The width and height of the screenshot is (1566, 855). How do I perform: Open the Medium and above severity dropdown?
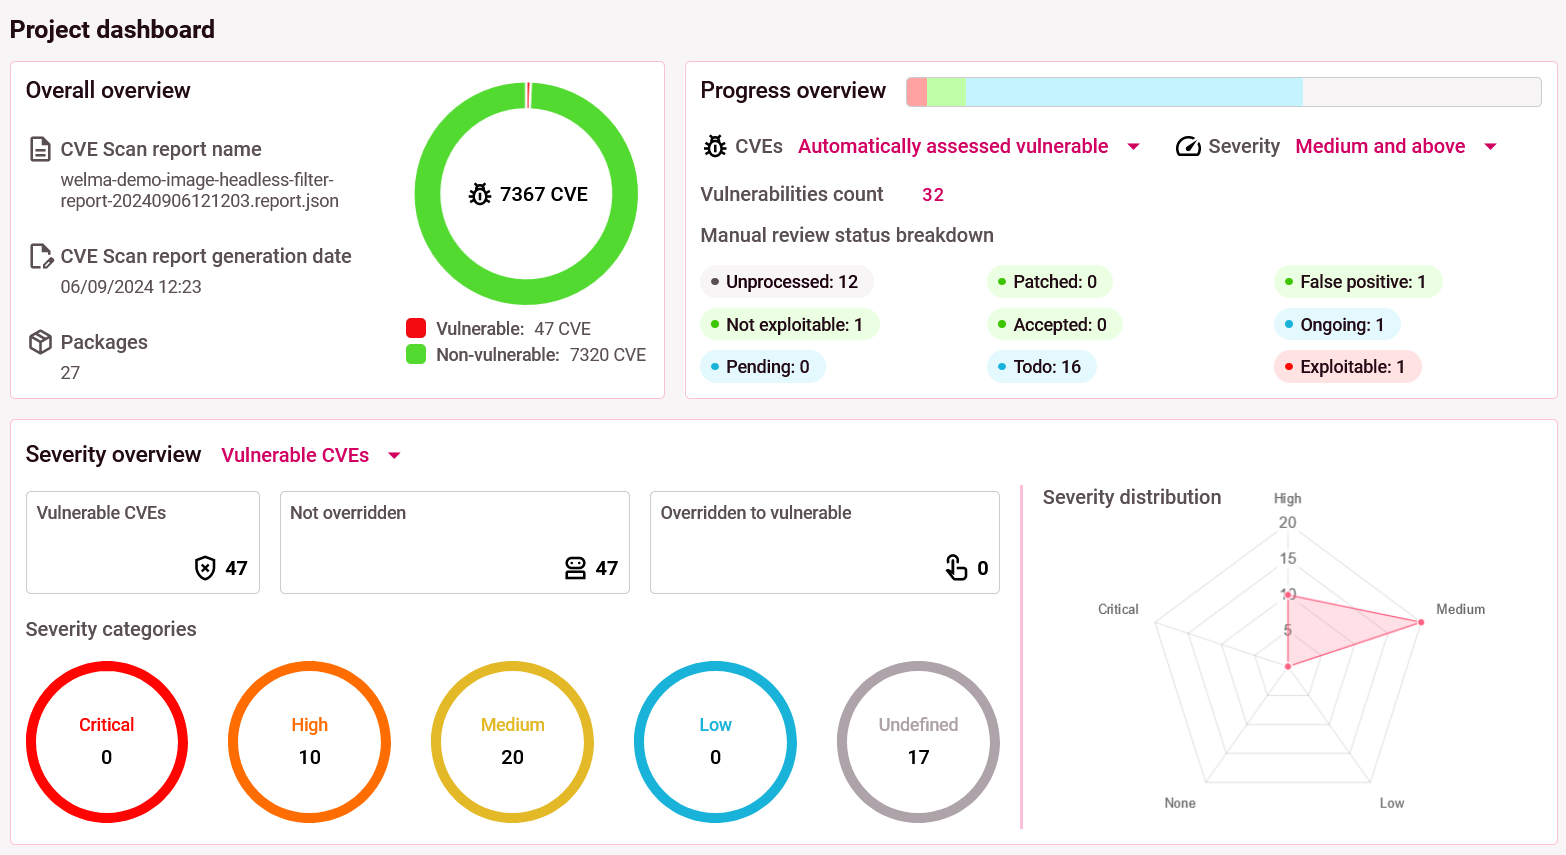point(1381,146)
